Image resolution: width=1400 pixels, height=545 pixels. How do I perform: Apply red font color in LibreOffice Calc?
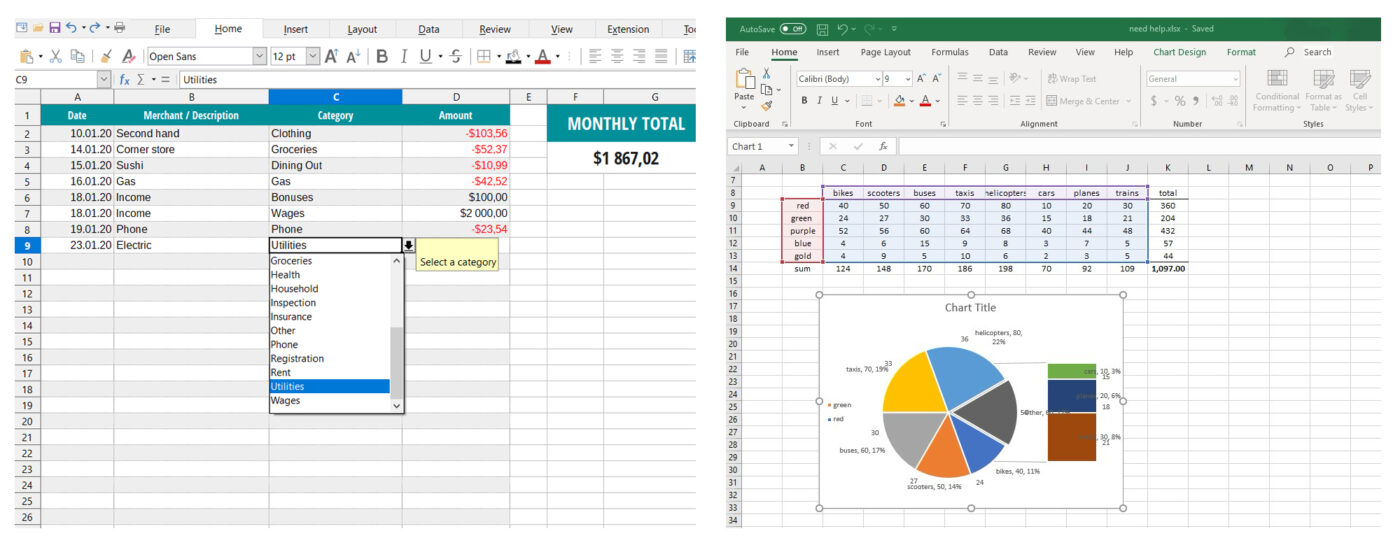tap(542, 56)
